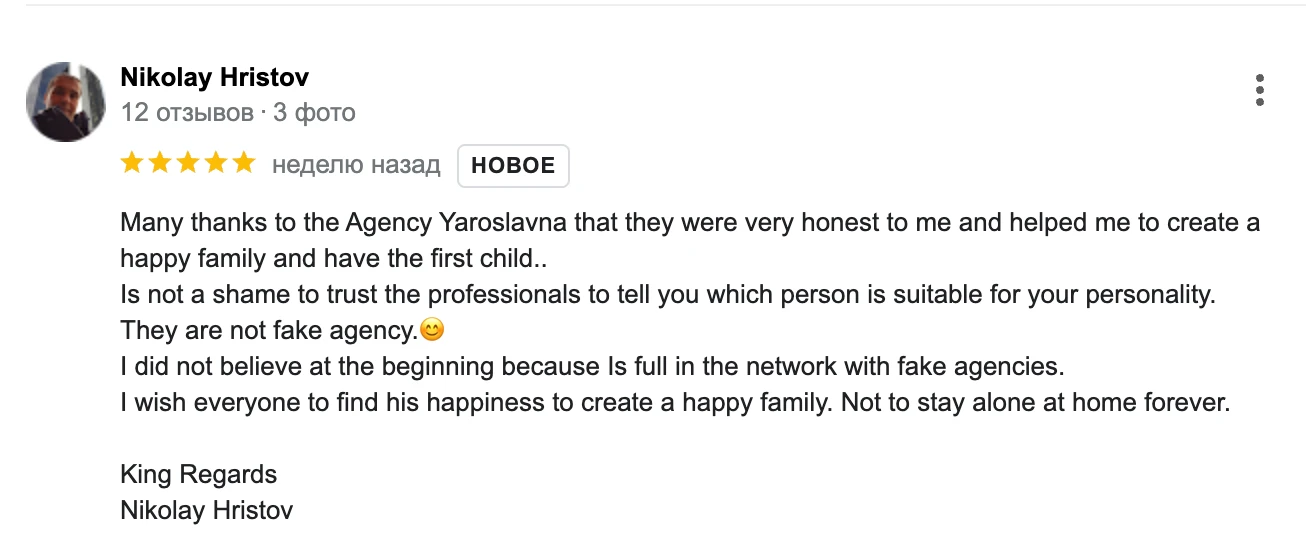This screenshot has height=536, width=1306.
Task: Click the "They are not fake agency." text
Action: click(x=268, y=330)
